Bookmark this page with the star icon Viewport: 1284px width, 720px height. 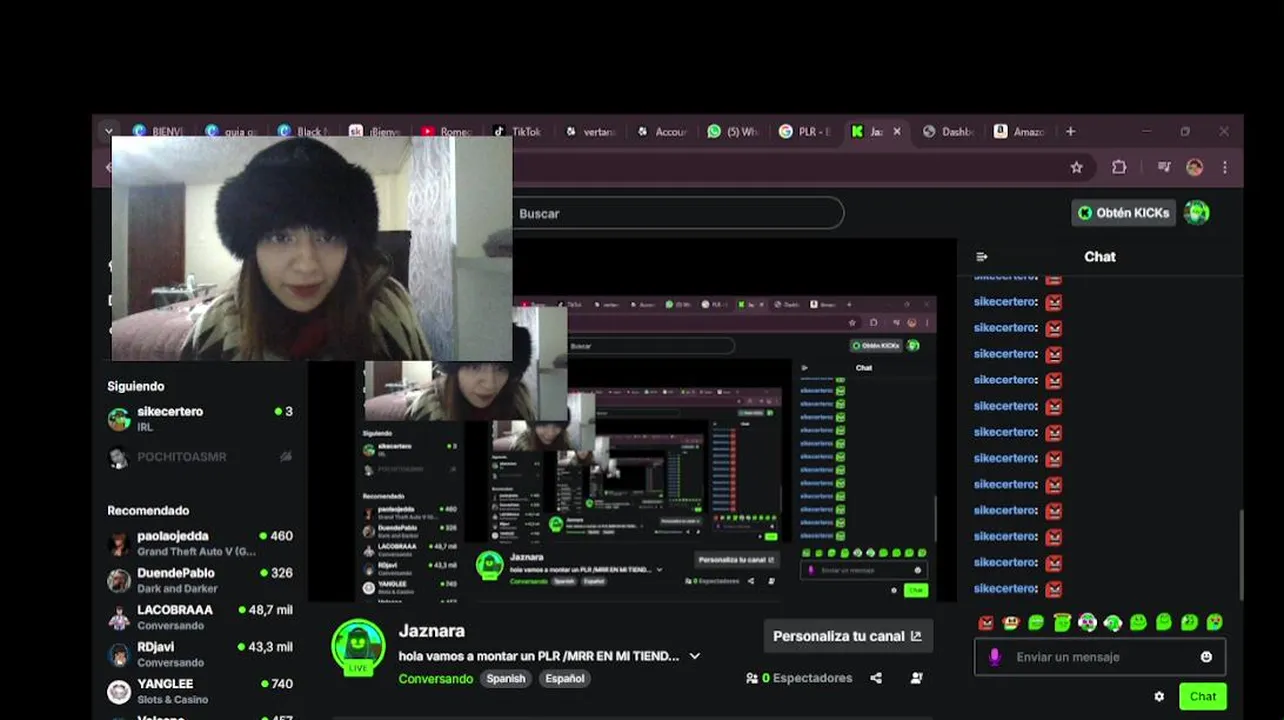tap(1076, 167)
